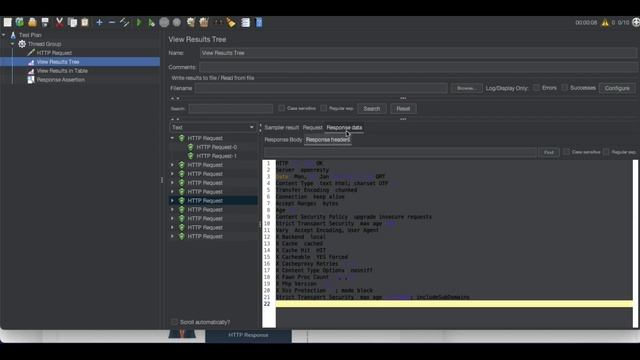
Task: Select HTTP Request-1 sub-result
Action: pyautogui.click(x=216, y=156)
